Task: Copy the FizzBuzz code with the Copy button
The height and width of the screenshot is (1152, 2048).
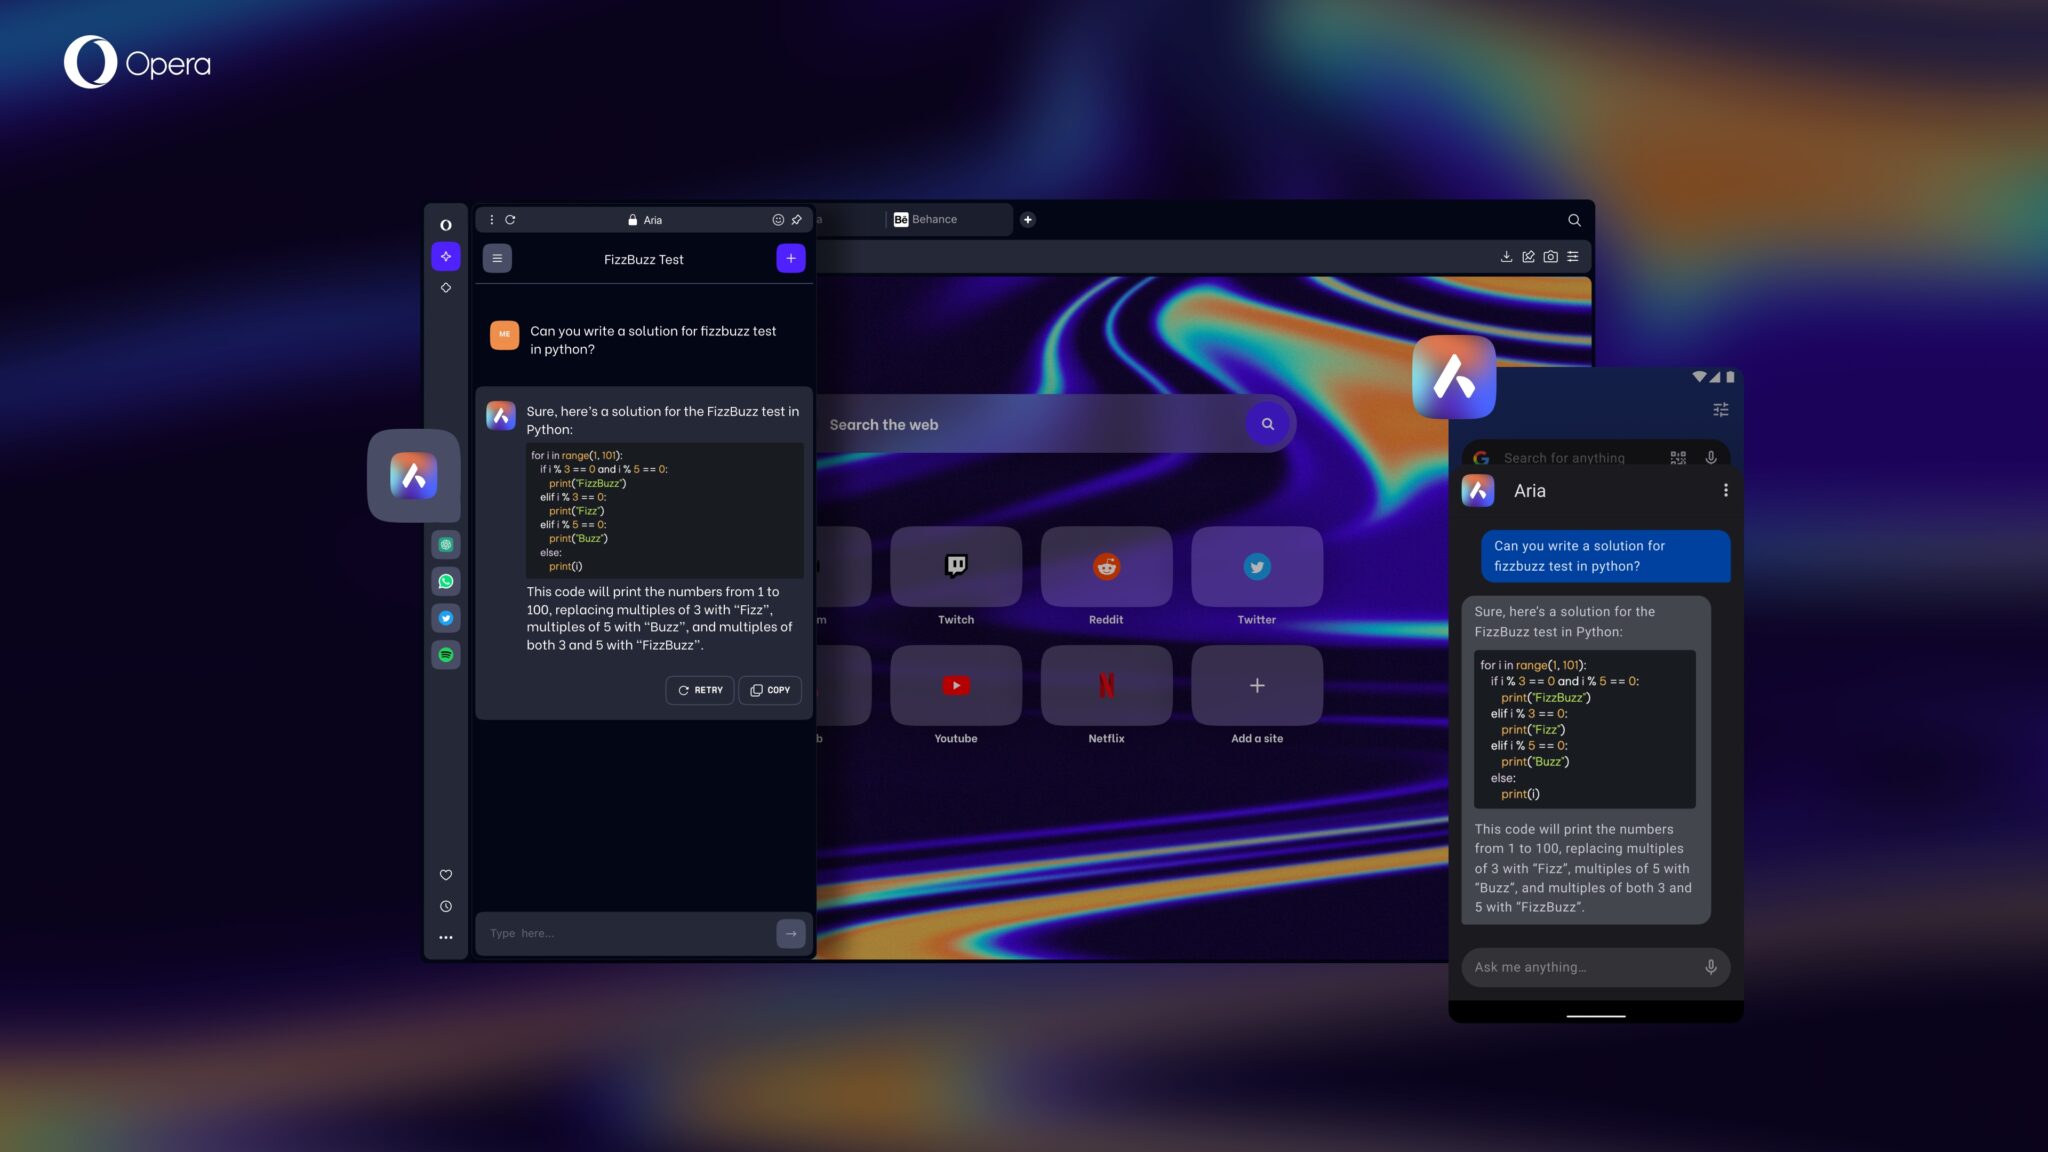Action: click(770, 690)
